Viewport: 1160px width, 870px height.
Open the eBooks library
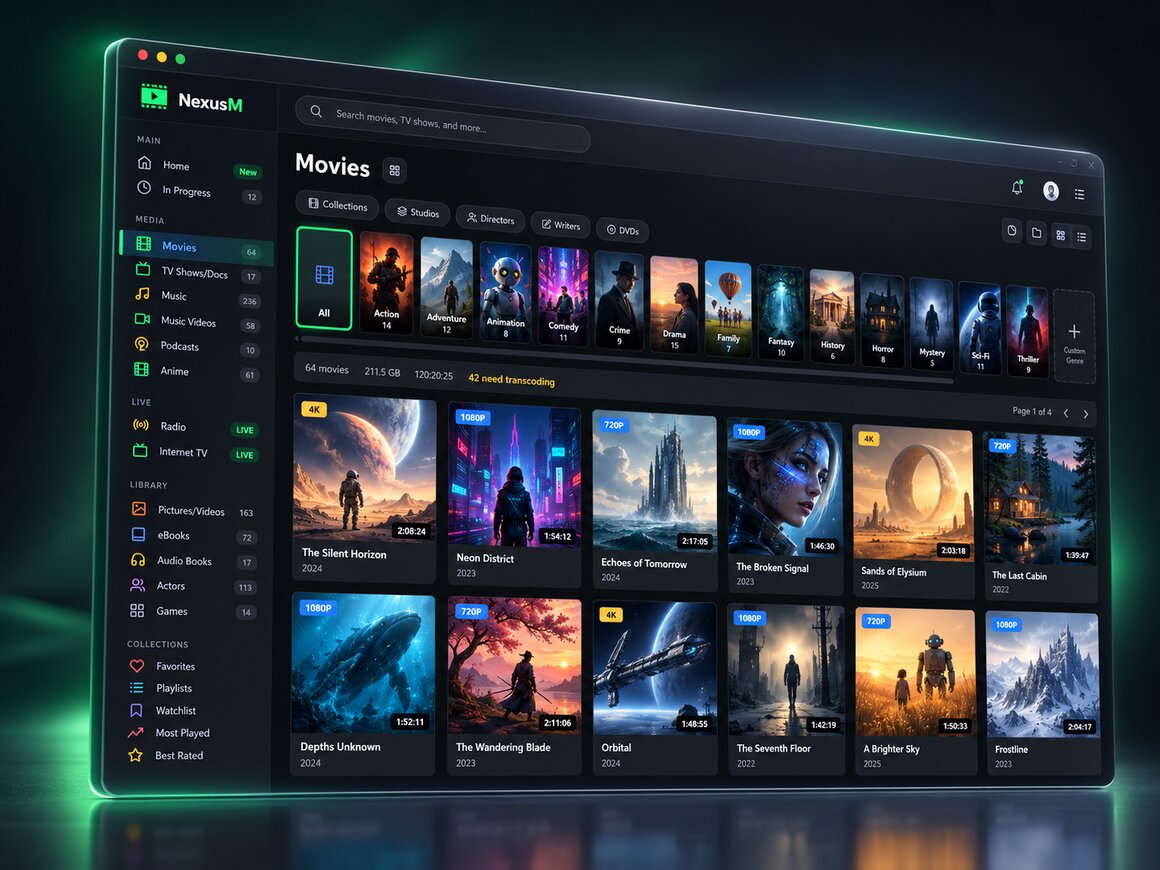click(192, 536)
